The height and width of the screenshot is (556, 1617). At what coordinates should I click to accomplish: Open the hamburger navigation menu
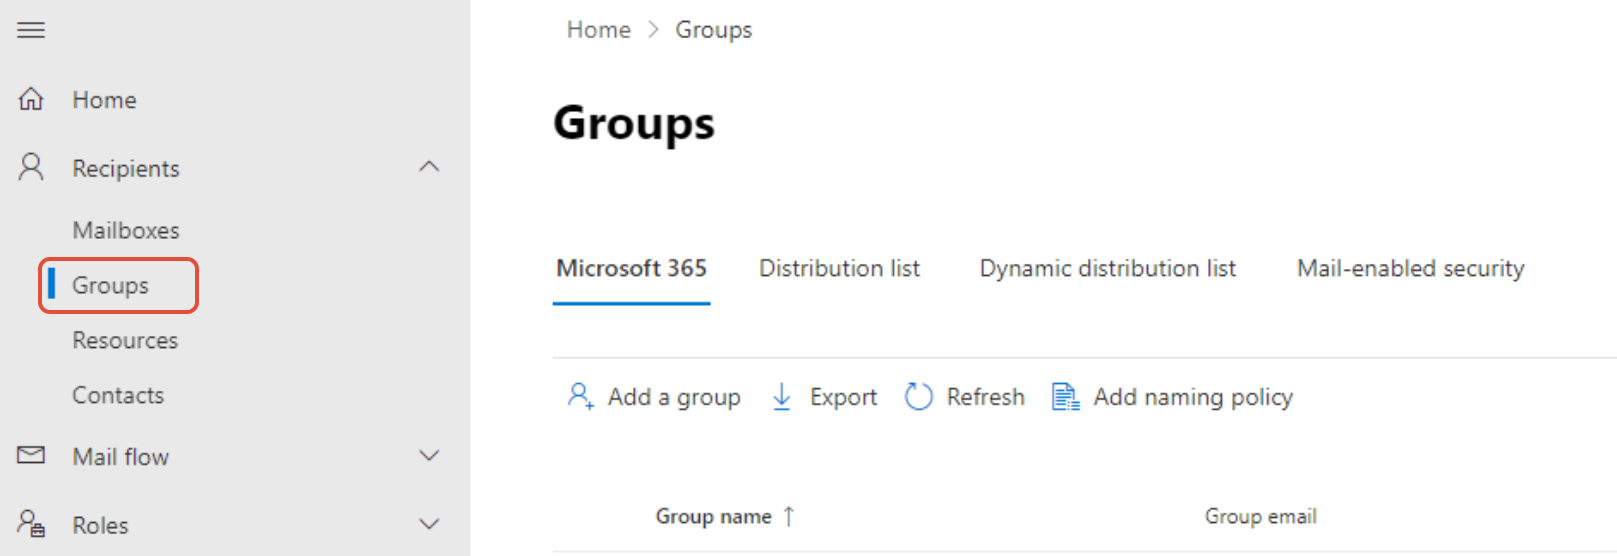[31, 30]
